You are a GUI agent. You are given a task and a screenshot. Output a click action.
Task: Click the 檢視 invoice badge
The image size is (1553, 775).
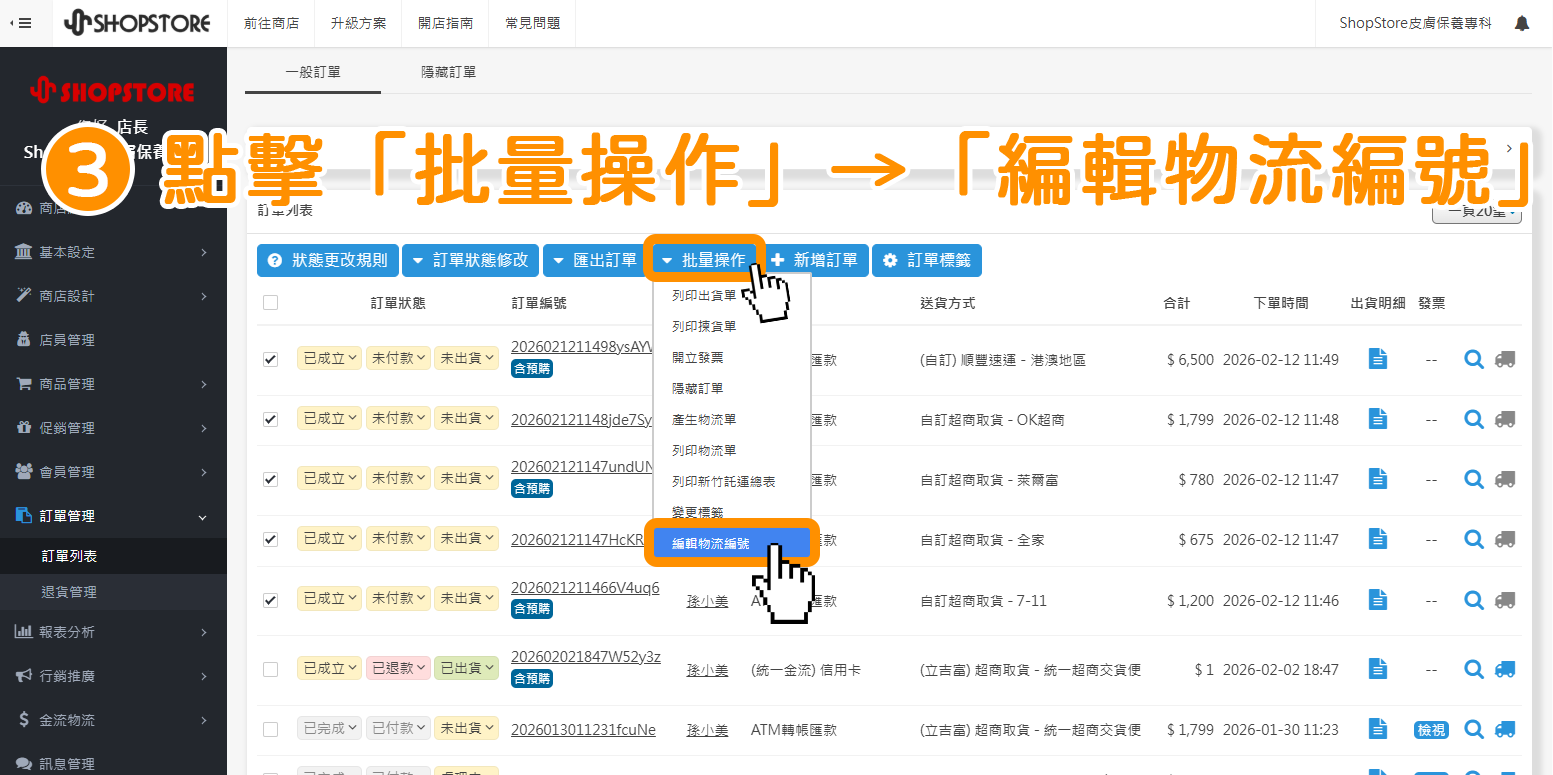tap(1431, 730)
